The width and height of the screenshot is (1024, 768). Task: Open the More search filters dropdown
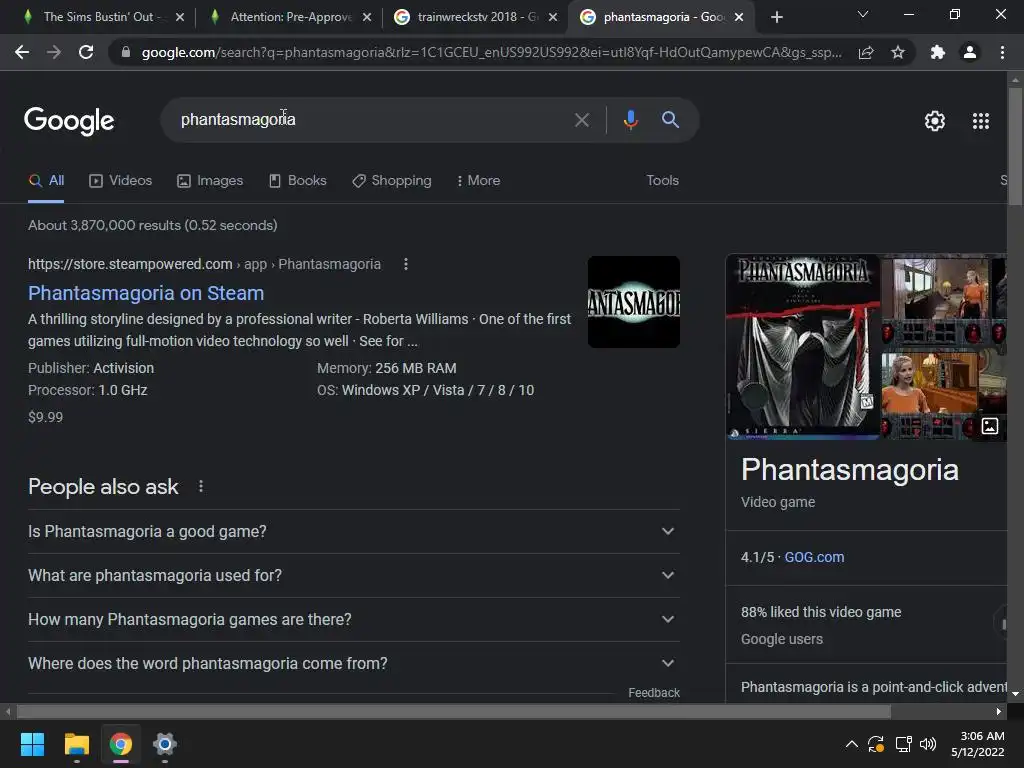coord(478,180)
